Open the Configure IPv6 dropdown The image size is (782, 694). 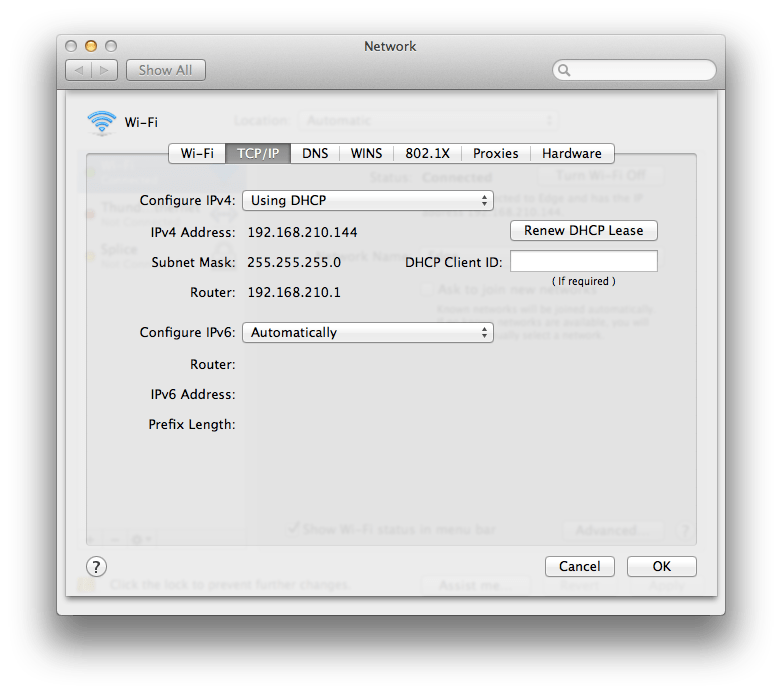coord(368,333)
